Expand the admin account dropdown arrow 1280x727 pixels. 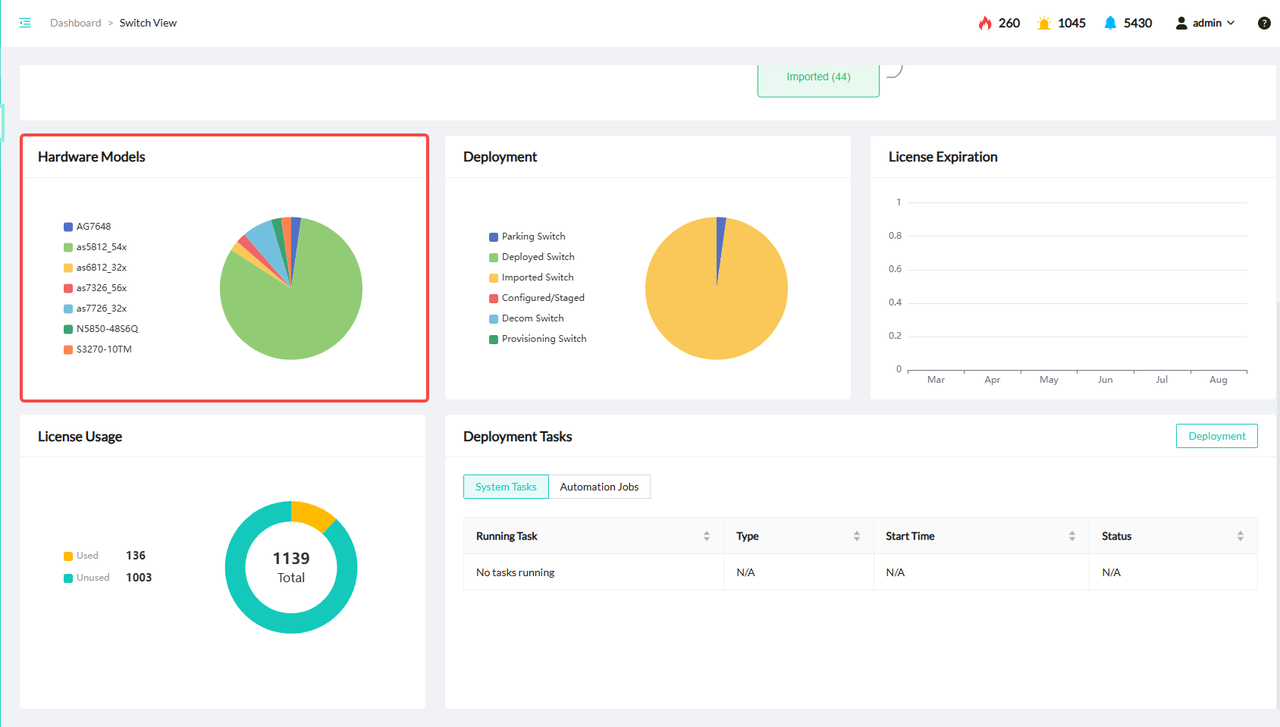(1231, 23)
